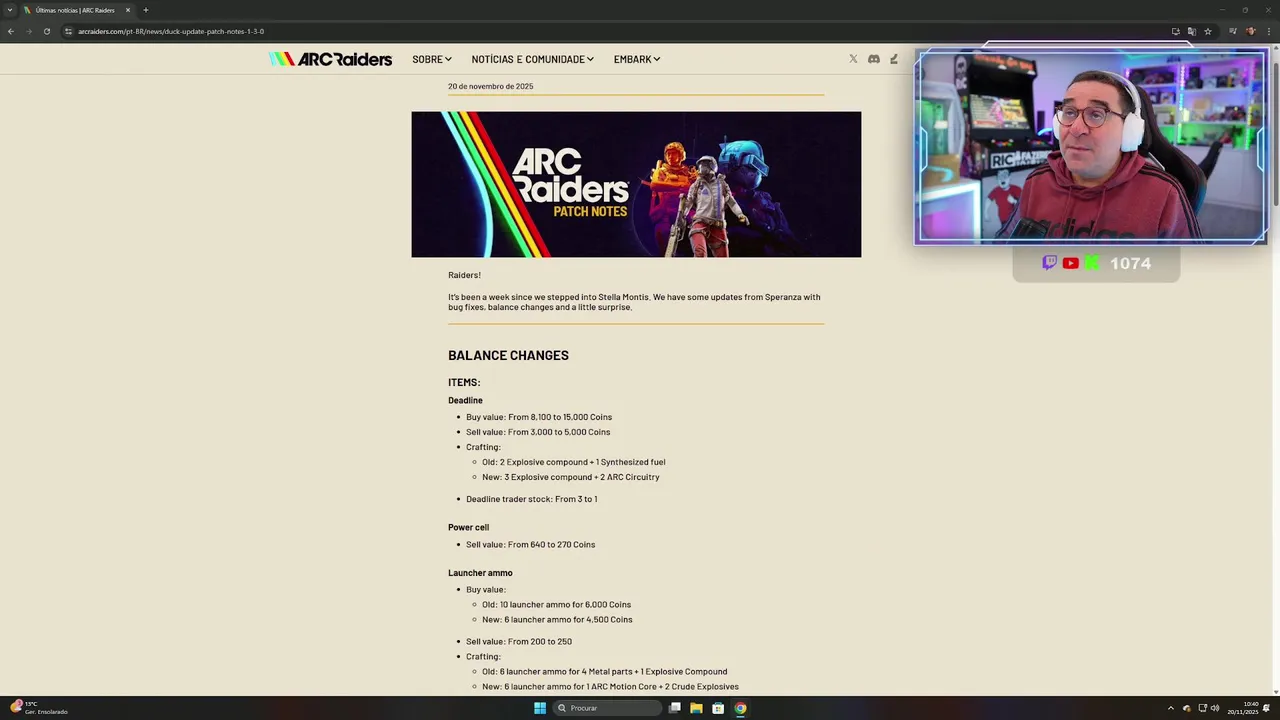Select the Últimas notícias browser tab
Viewport: 1280px width, 720px height.
[77, 10]
